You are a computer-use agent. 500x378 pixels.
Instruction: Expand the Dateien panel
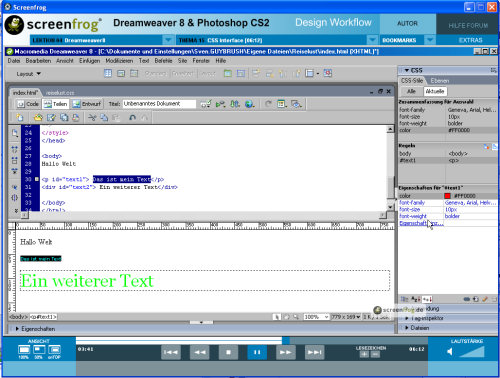407,328
